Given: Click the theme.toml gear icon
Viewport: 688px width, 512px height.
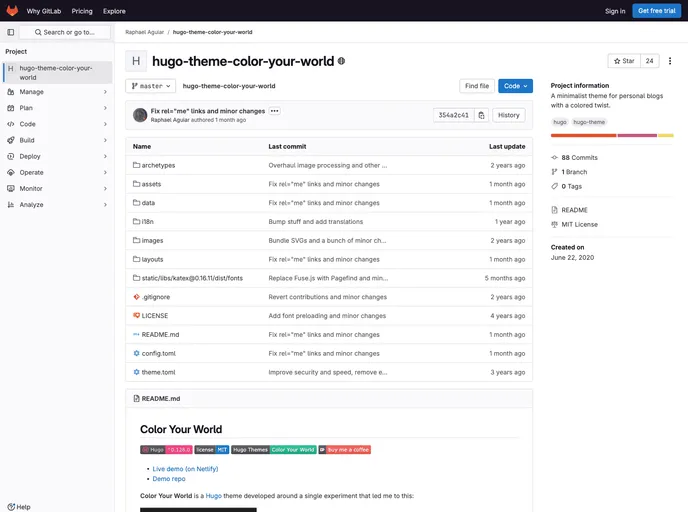Looking at the screenshot, I should pos(136,372).
